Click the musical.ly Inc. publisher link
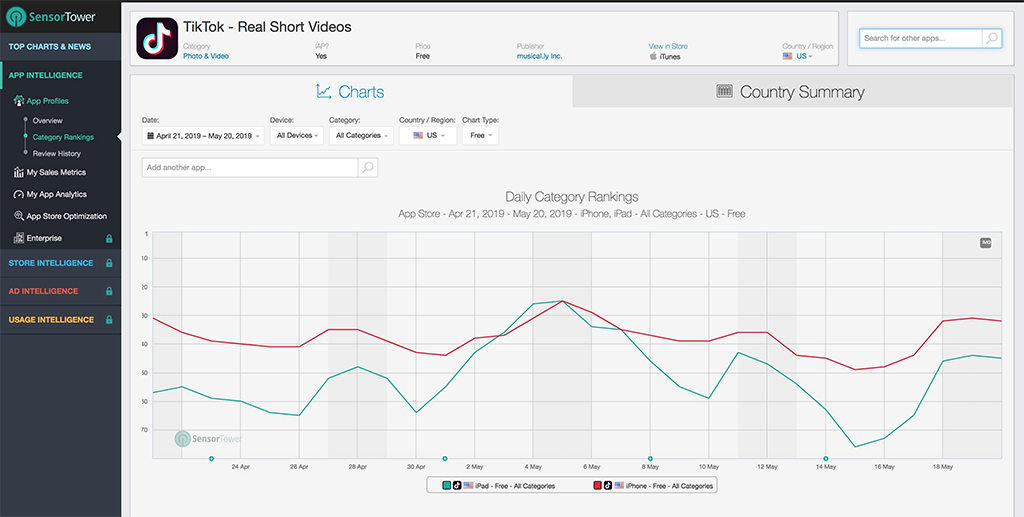 (539, 56)
